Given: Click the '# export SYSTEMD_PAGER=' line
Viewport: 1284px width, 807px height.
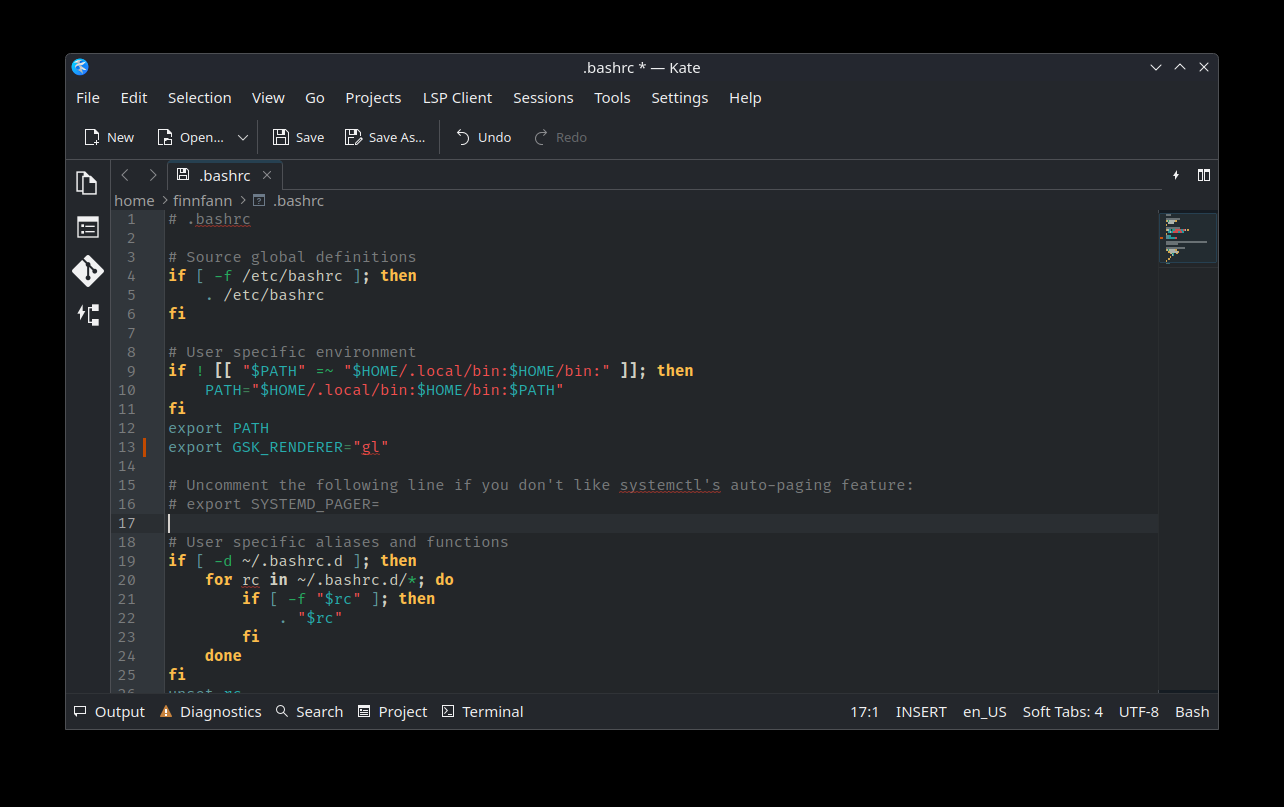Looking at the screenshot, I should tap(274, 504).
